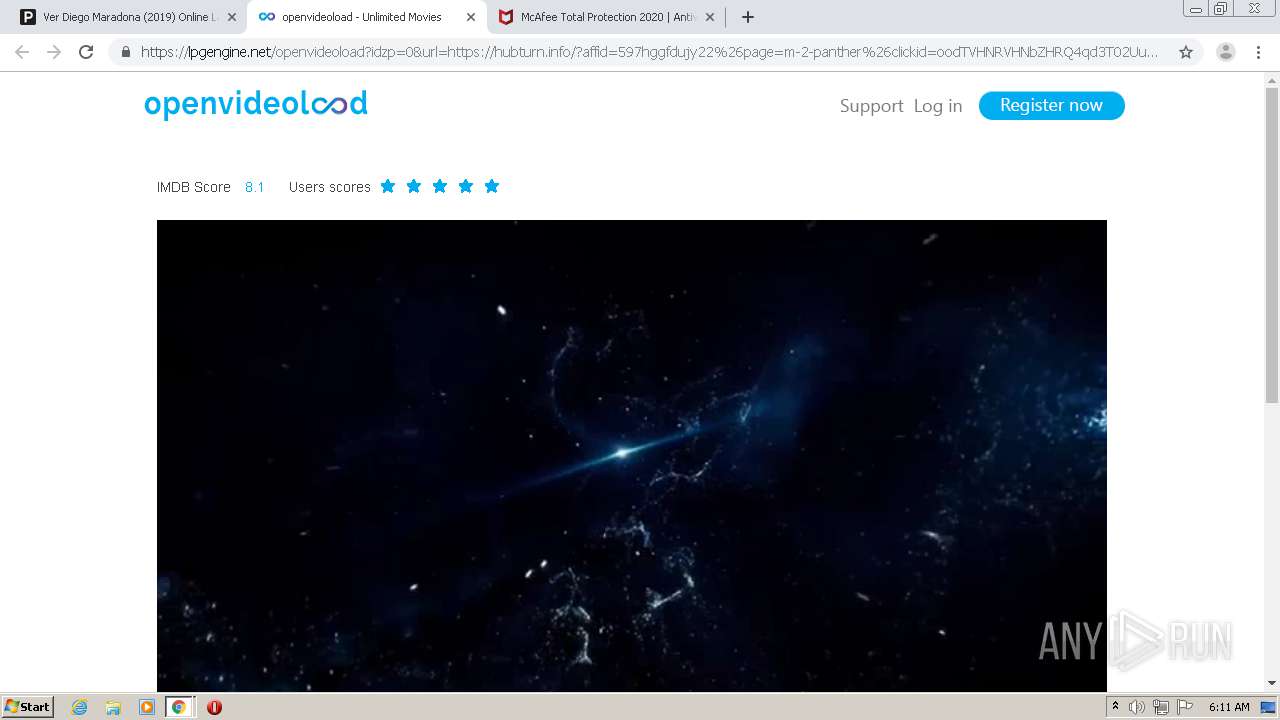
Task: Click the video player preview
Action: (632, 455)
